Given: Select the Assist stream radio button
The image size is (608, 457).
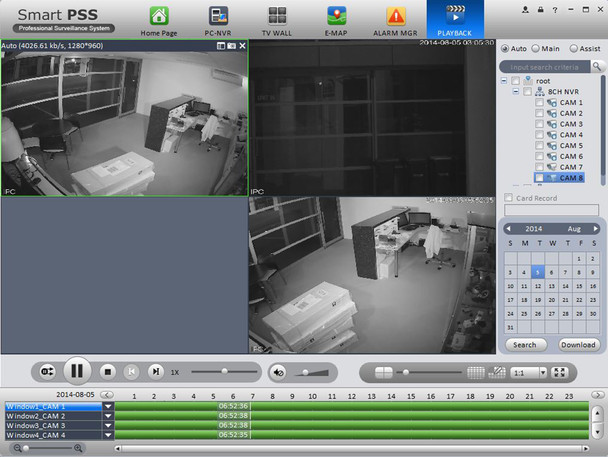Looking at the screenshot, I should pyautogui.click(x=573, y=49).
